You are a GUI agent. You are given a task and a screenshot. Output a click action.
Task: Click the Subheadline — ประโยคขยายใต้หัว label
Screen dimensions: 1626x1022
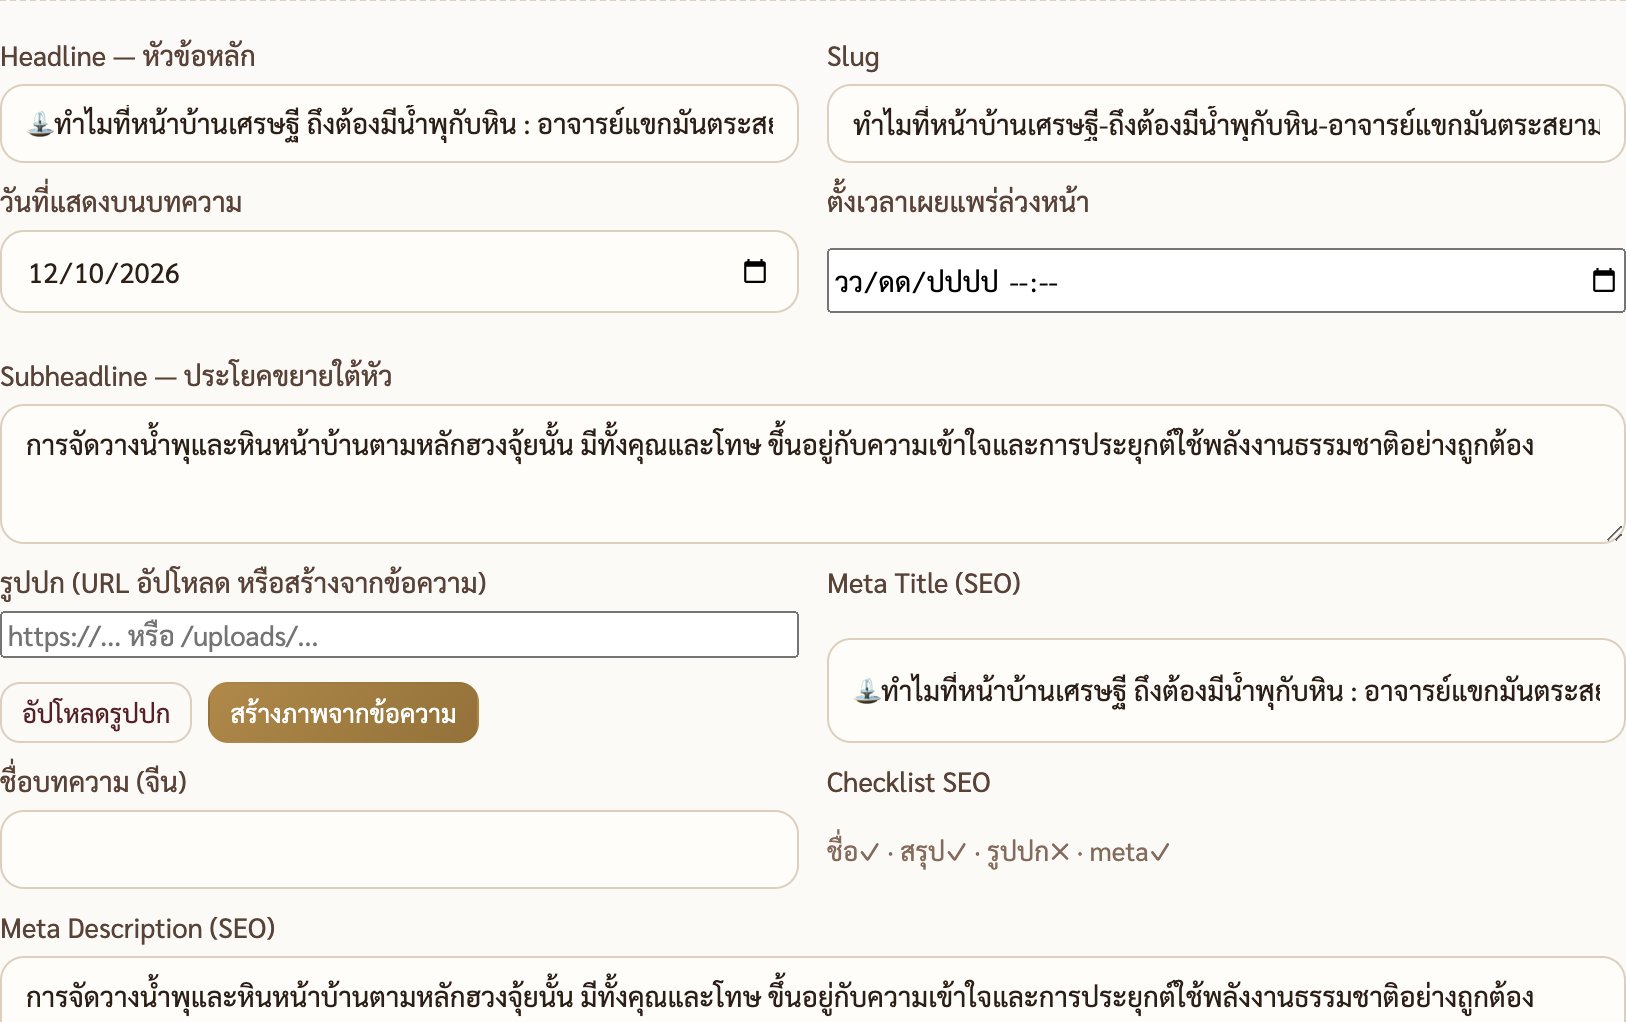(196, 376)
